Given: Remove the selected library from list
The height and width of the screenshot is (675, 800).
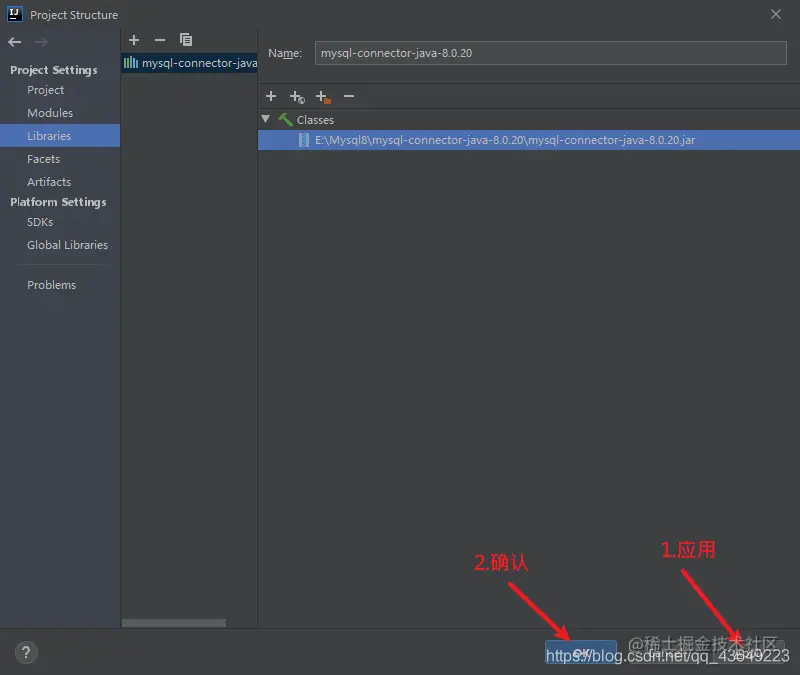Looking at the screenshot, I should (160, 40).
